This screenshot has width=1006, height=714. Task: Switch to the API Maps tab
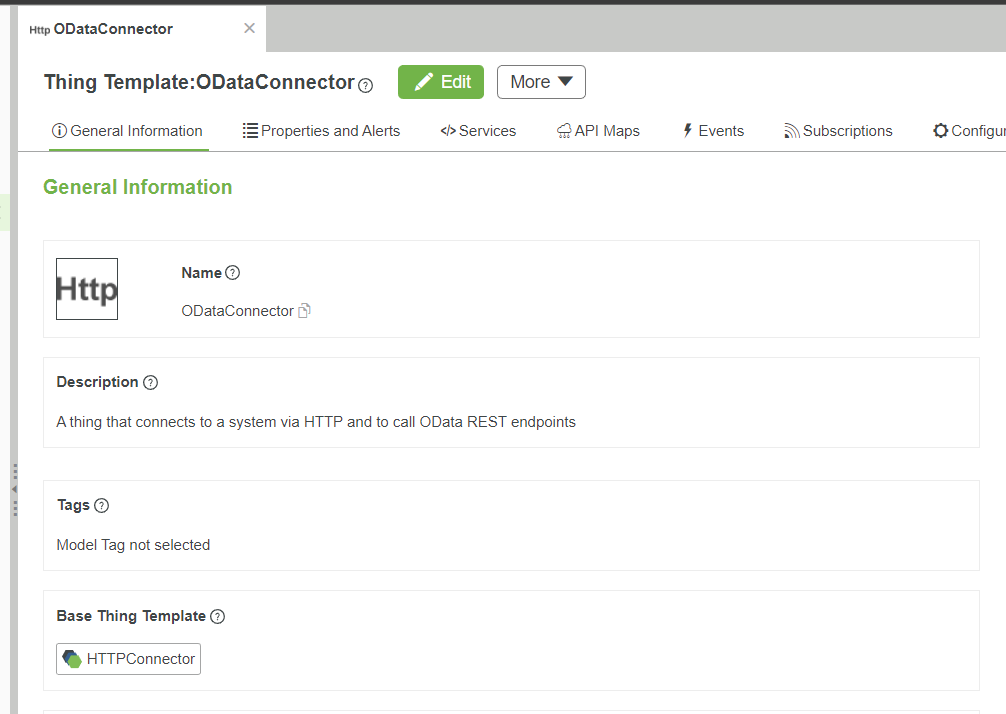(598, 130)
